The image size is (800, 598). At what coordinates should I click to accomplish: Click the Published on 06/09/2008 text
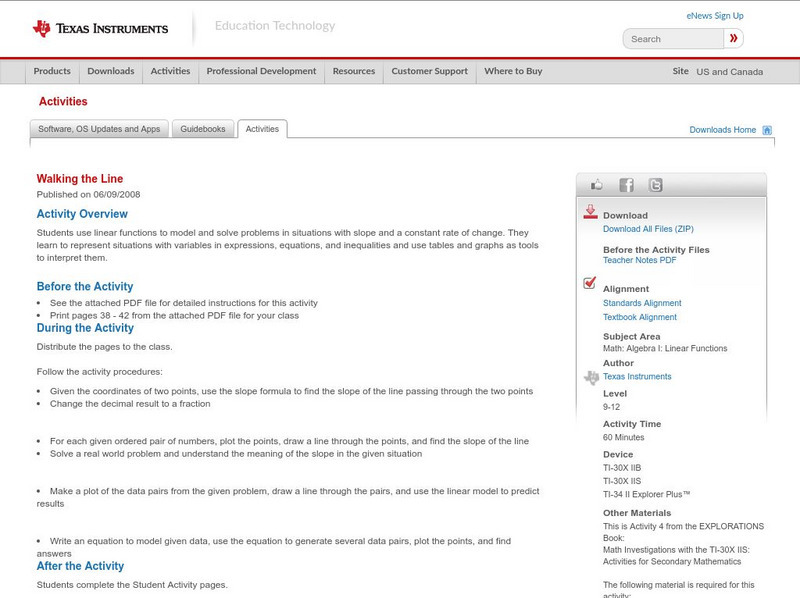88,194
